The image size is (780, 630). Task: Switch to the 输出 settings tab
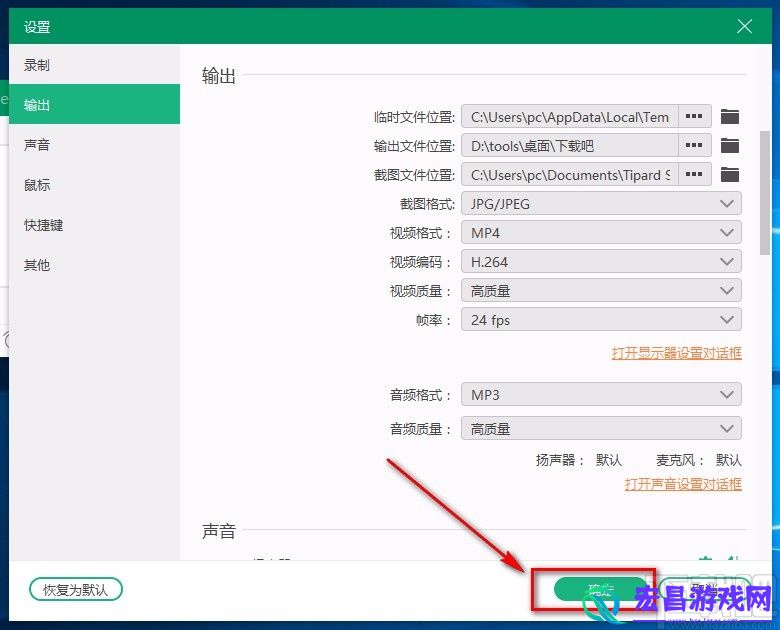95,105
